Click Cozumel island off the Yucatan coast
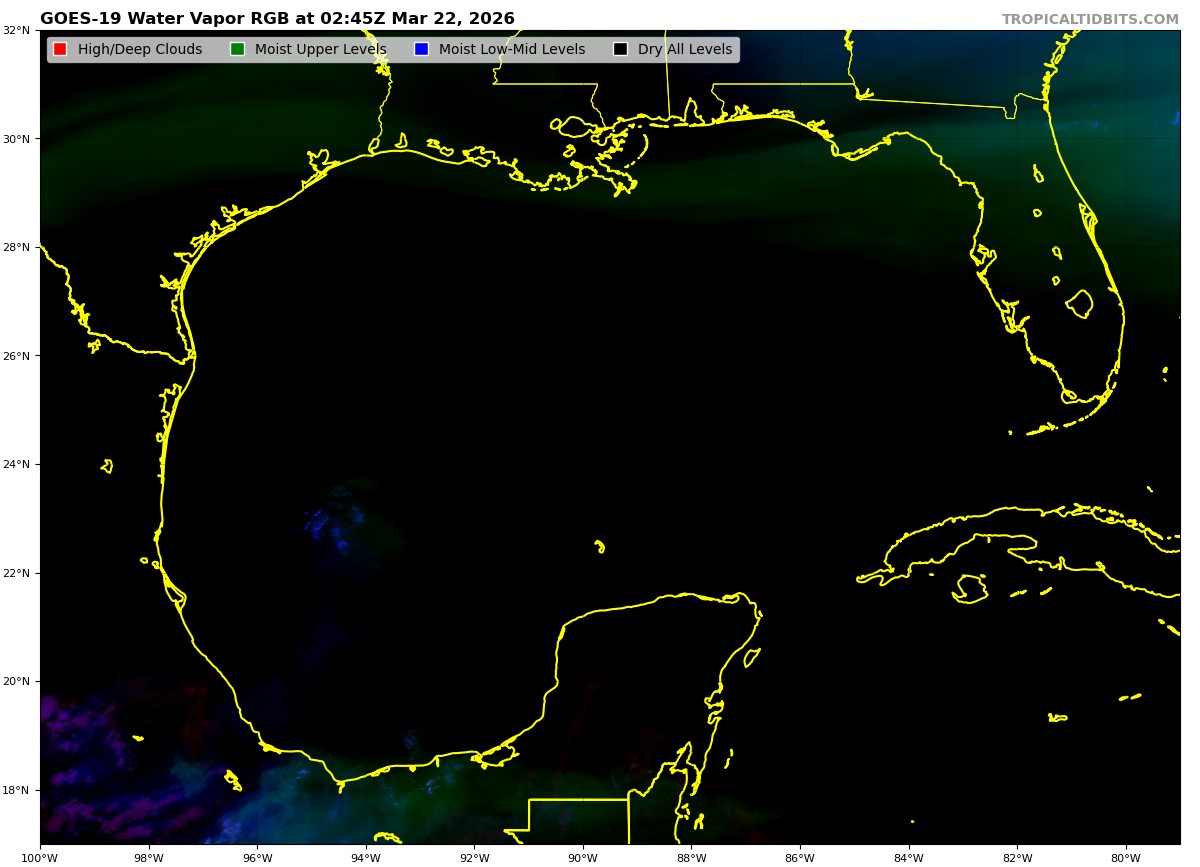 [x=752, y=657]
